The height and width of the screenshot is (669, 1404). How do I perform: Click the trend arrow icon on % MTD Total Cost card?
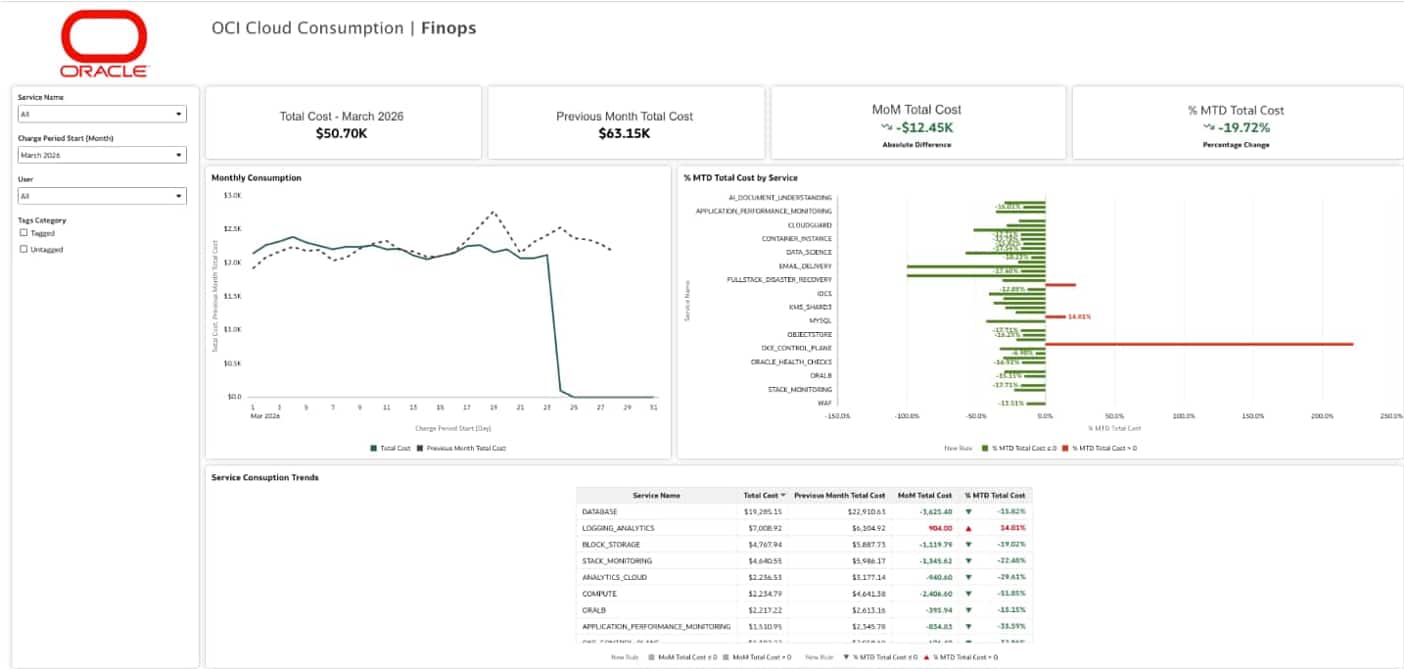[x=1209, y=128]
